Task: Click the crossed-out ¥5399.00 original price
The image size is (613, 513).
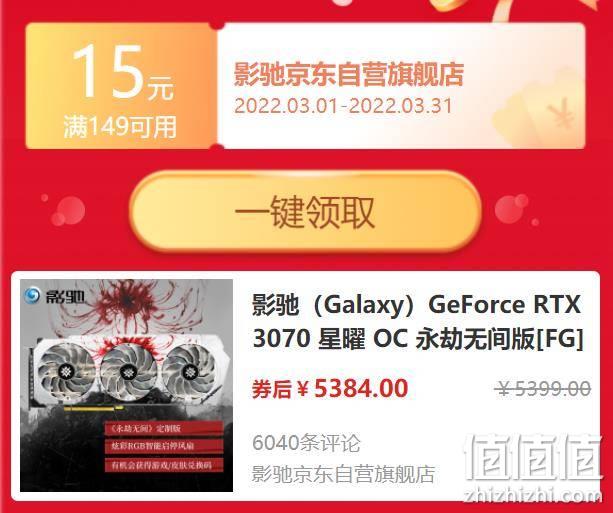Action: point(543,389)
